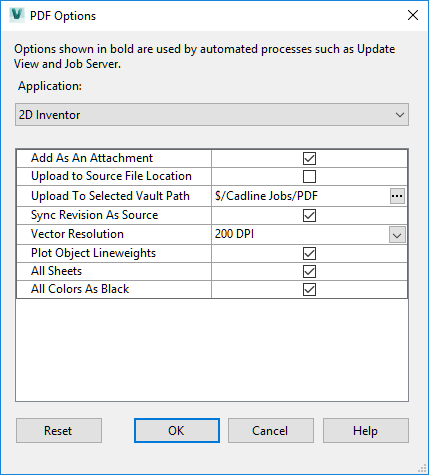Screen dimensions: 429x475
Task: Open the Application dropdown showing 2D Inventor
Action: tap(212, 115)
